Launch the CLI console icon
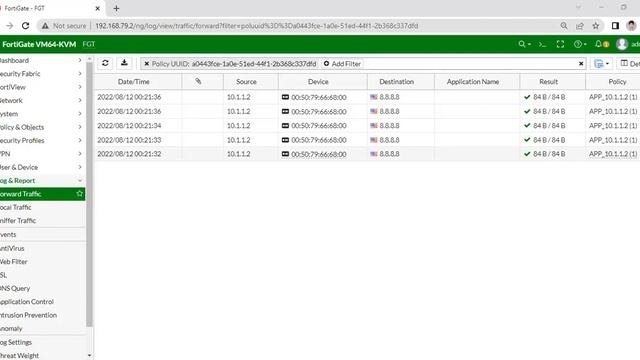This screenshot has height=360, width=640. tap(542, 44)
